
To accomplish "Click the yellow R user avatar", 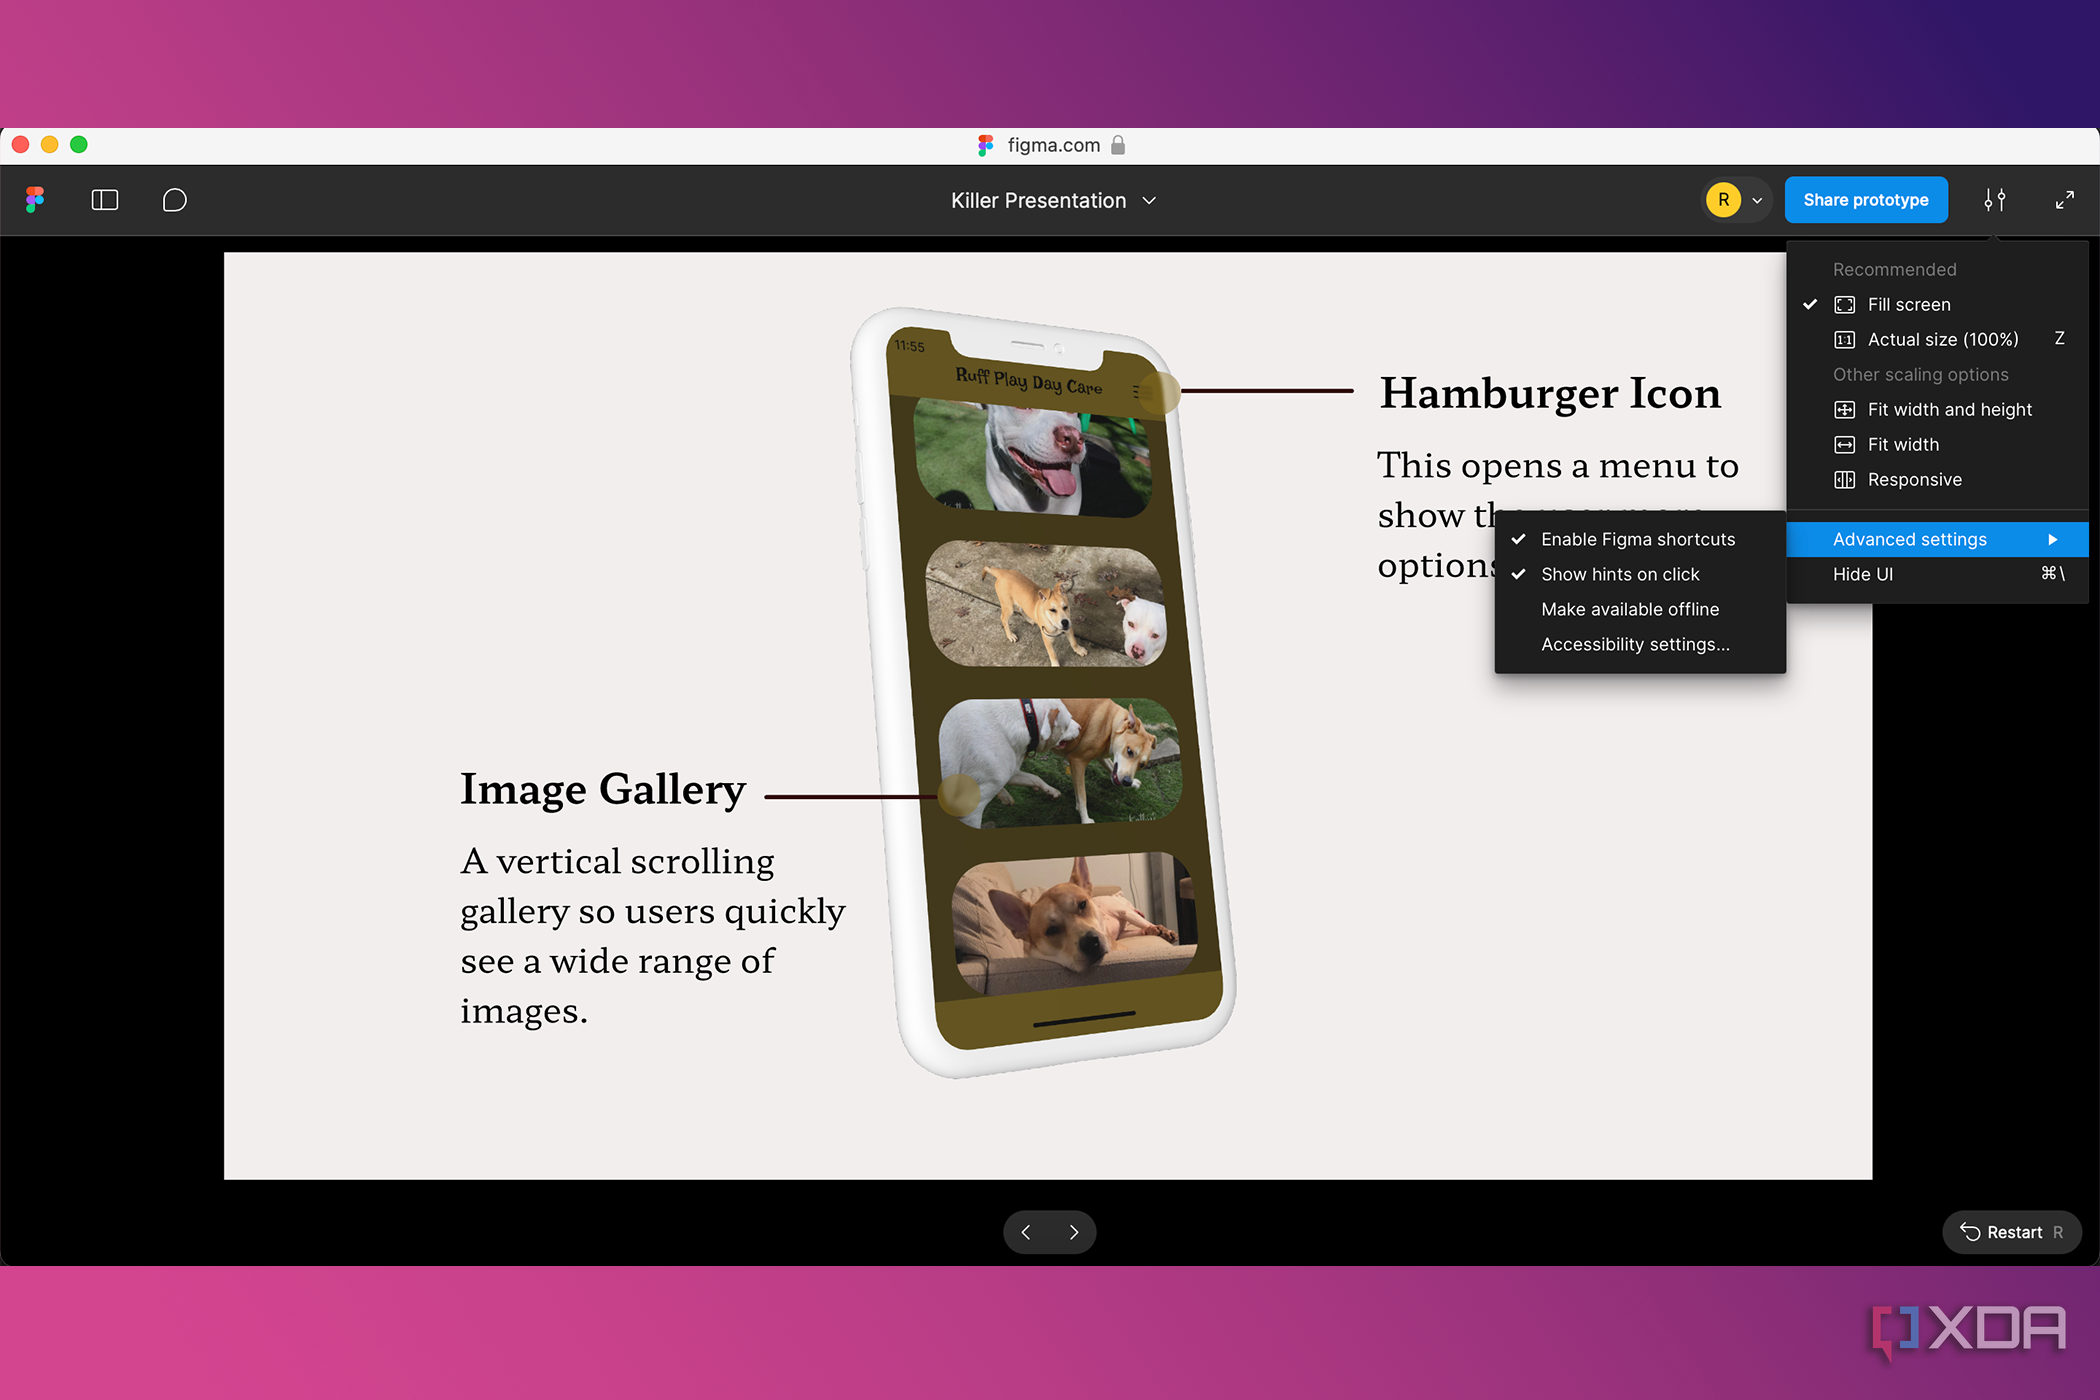I will [1723, 200].
